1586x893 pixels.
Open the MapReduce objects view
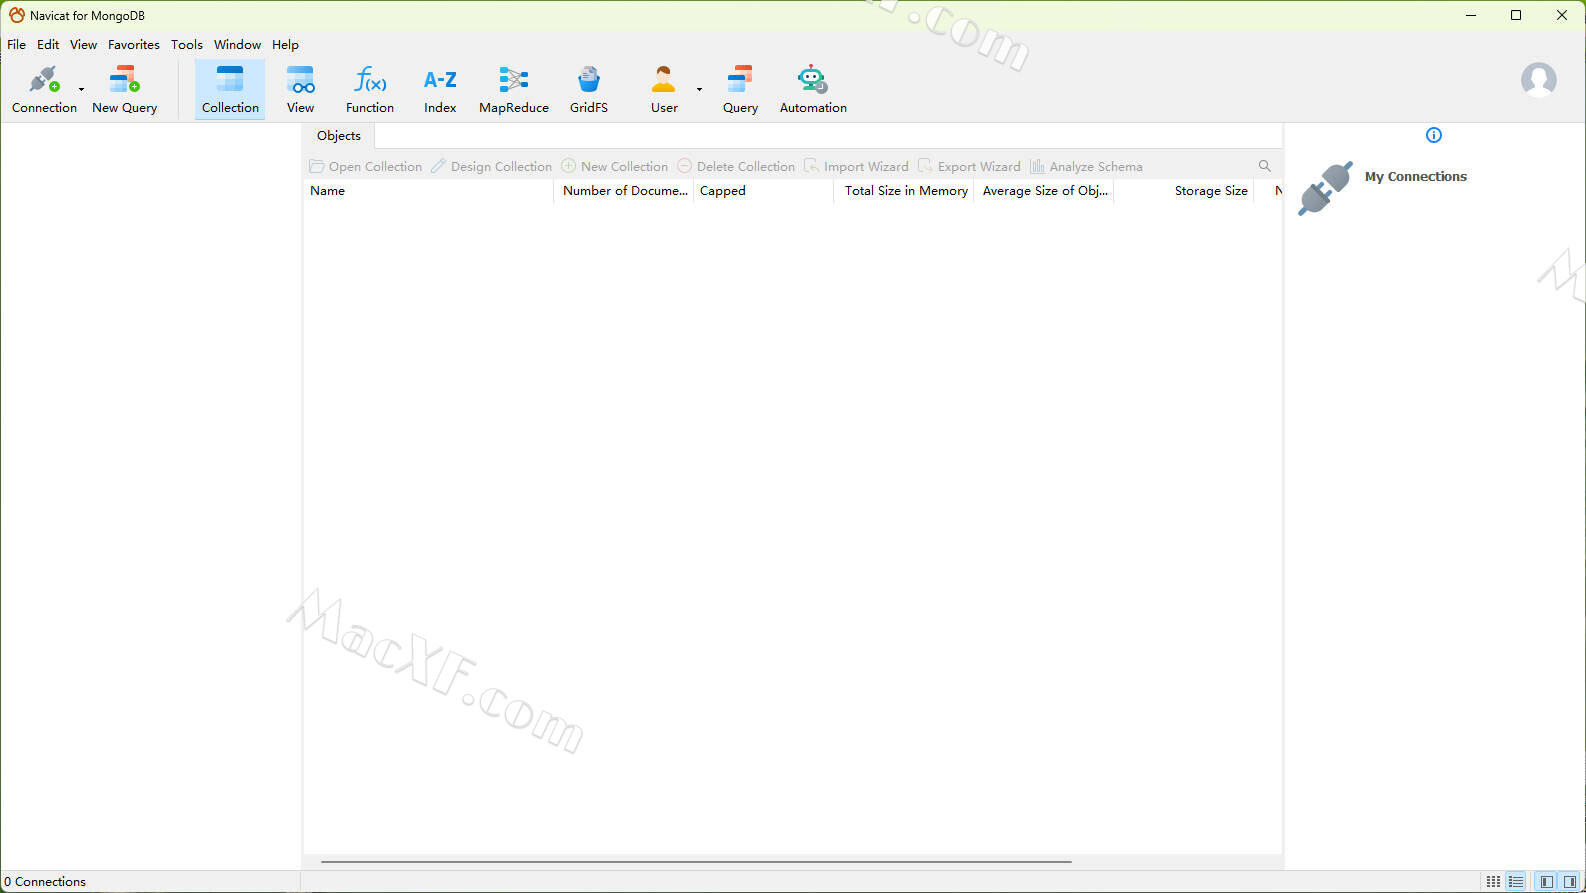coord(513,89)
